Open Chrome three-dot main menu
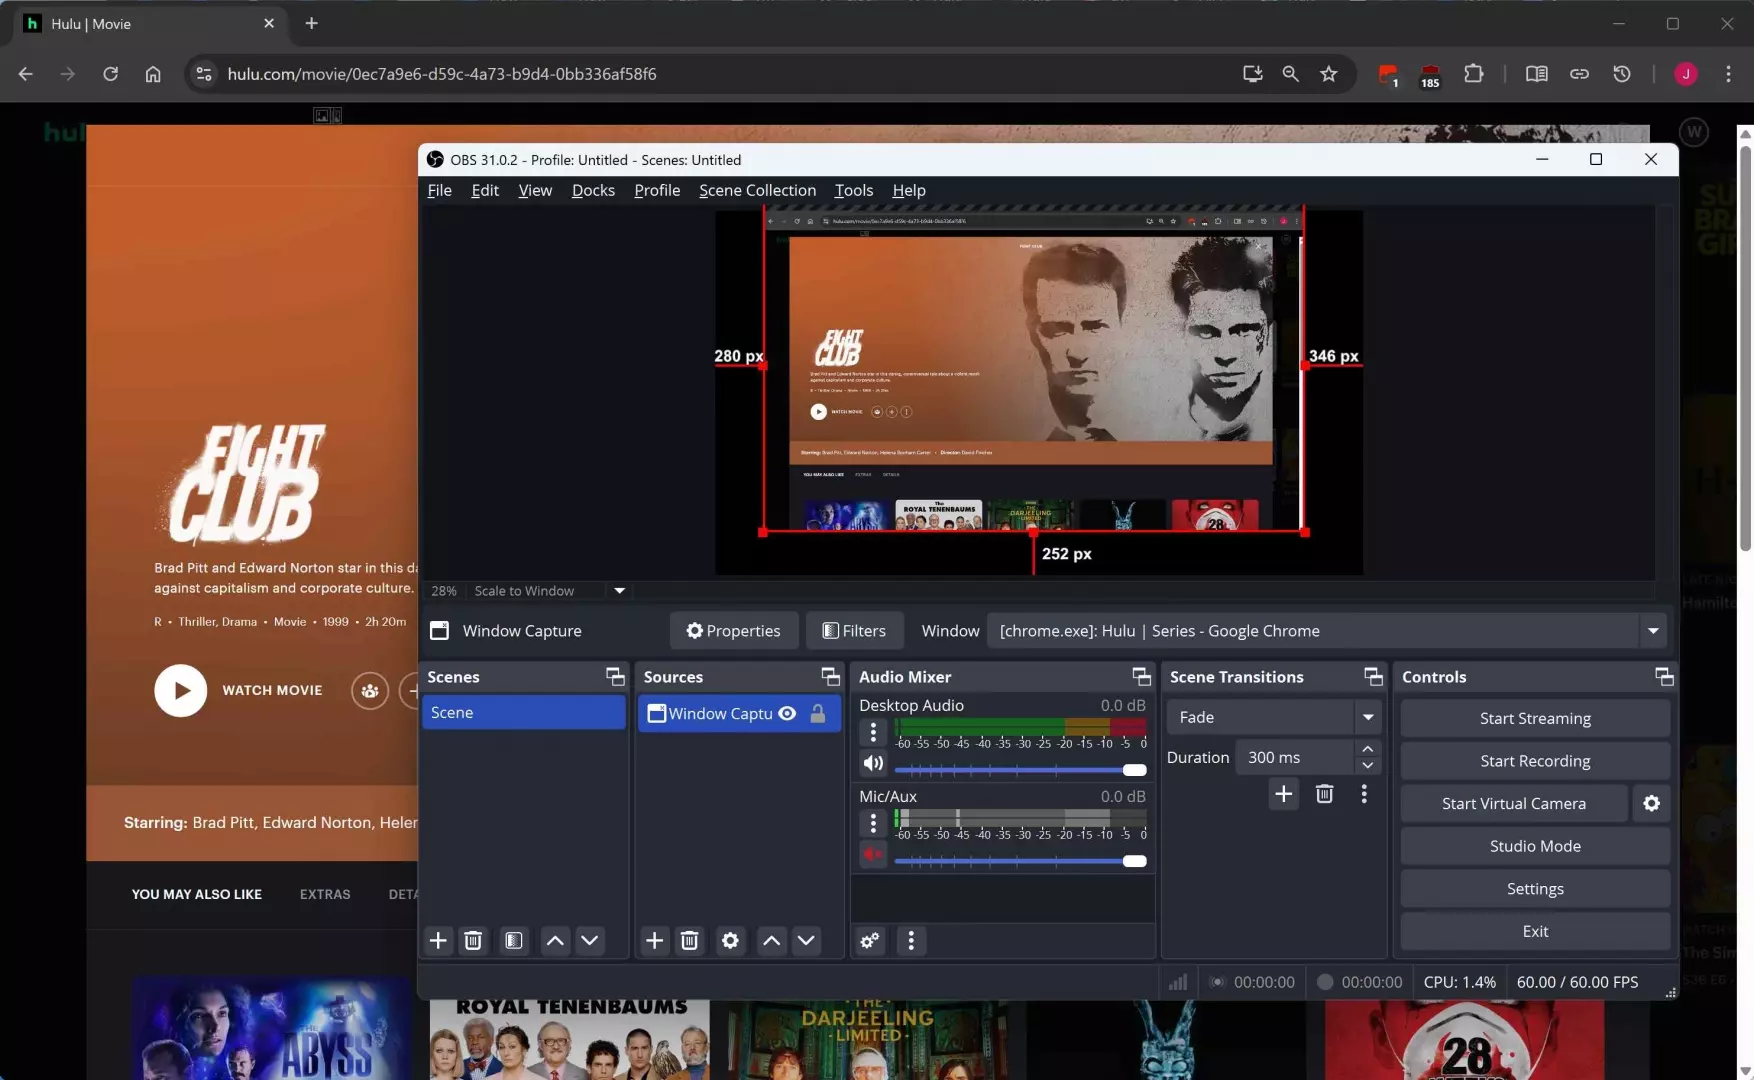Viewport: 1754px width, 1080px height. (x=1728, y=73)
